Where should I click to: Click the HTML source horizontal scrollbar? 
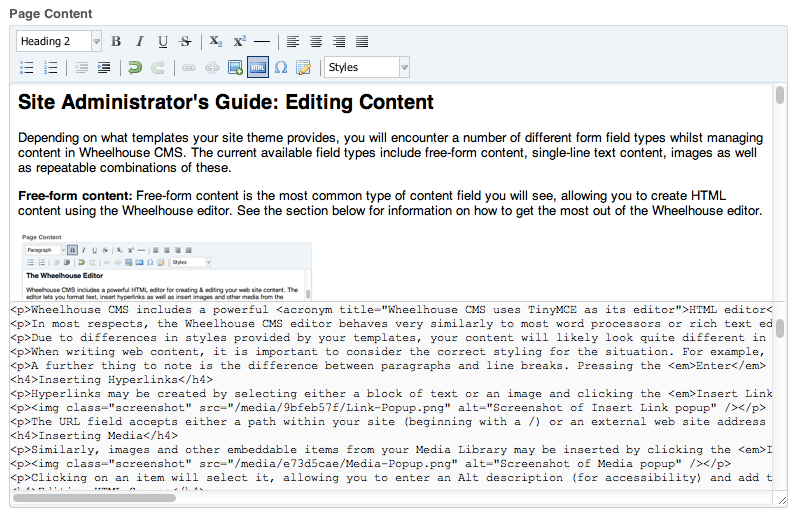click(x=94, y=498)
